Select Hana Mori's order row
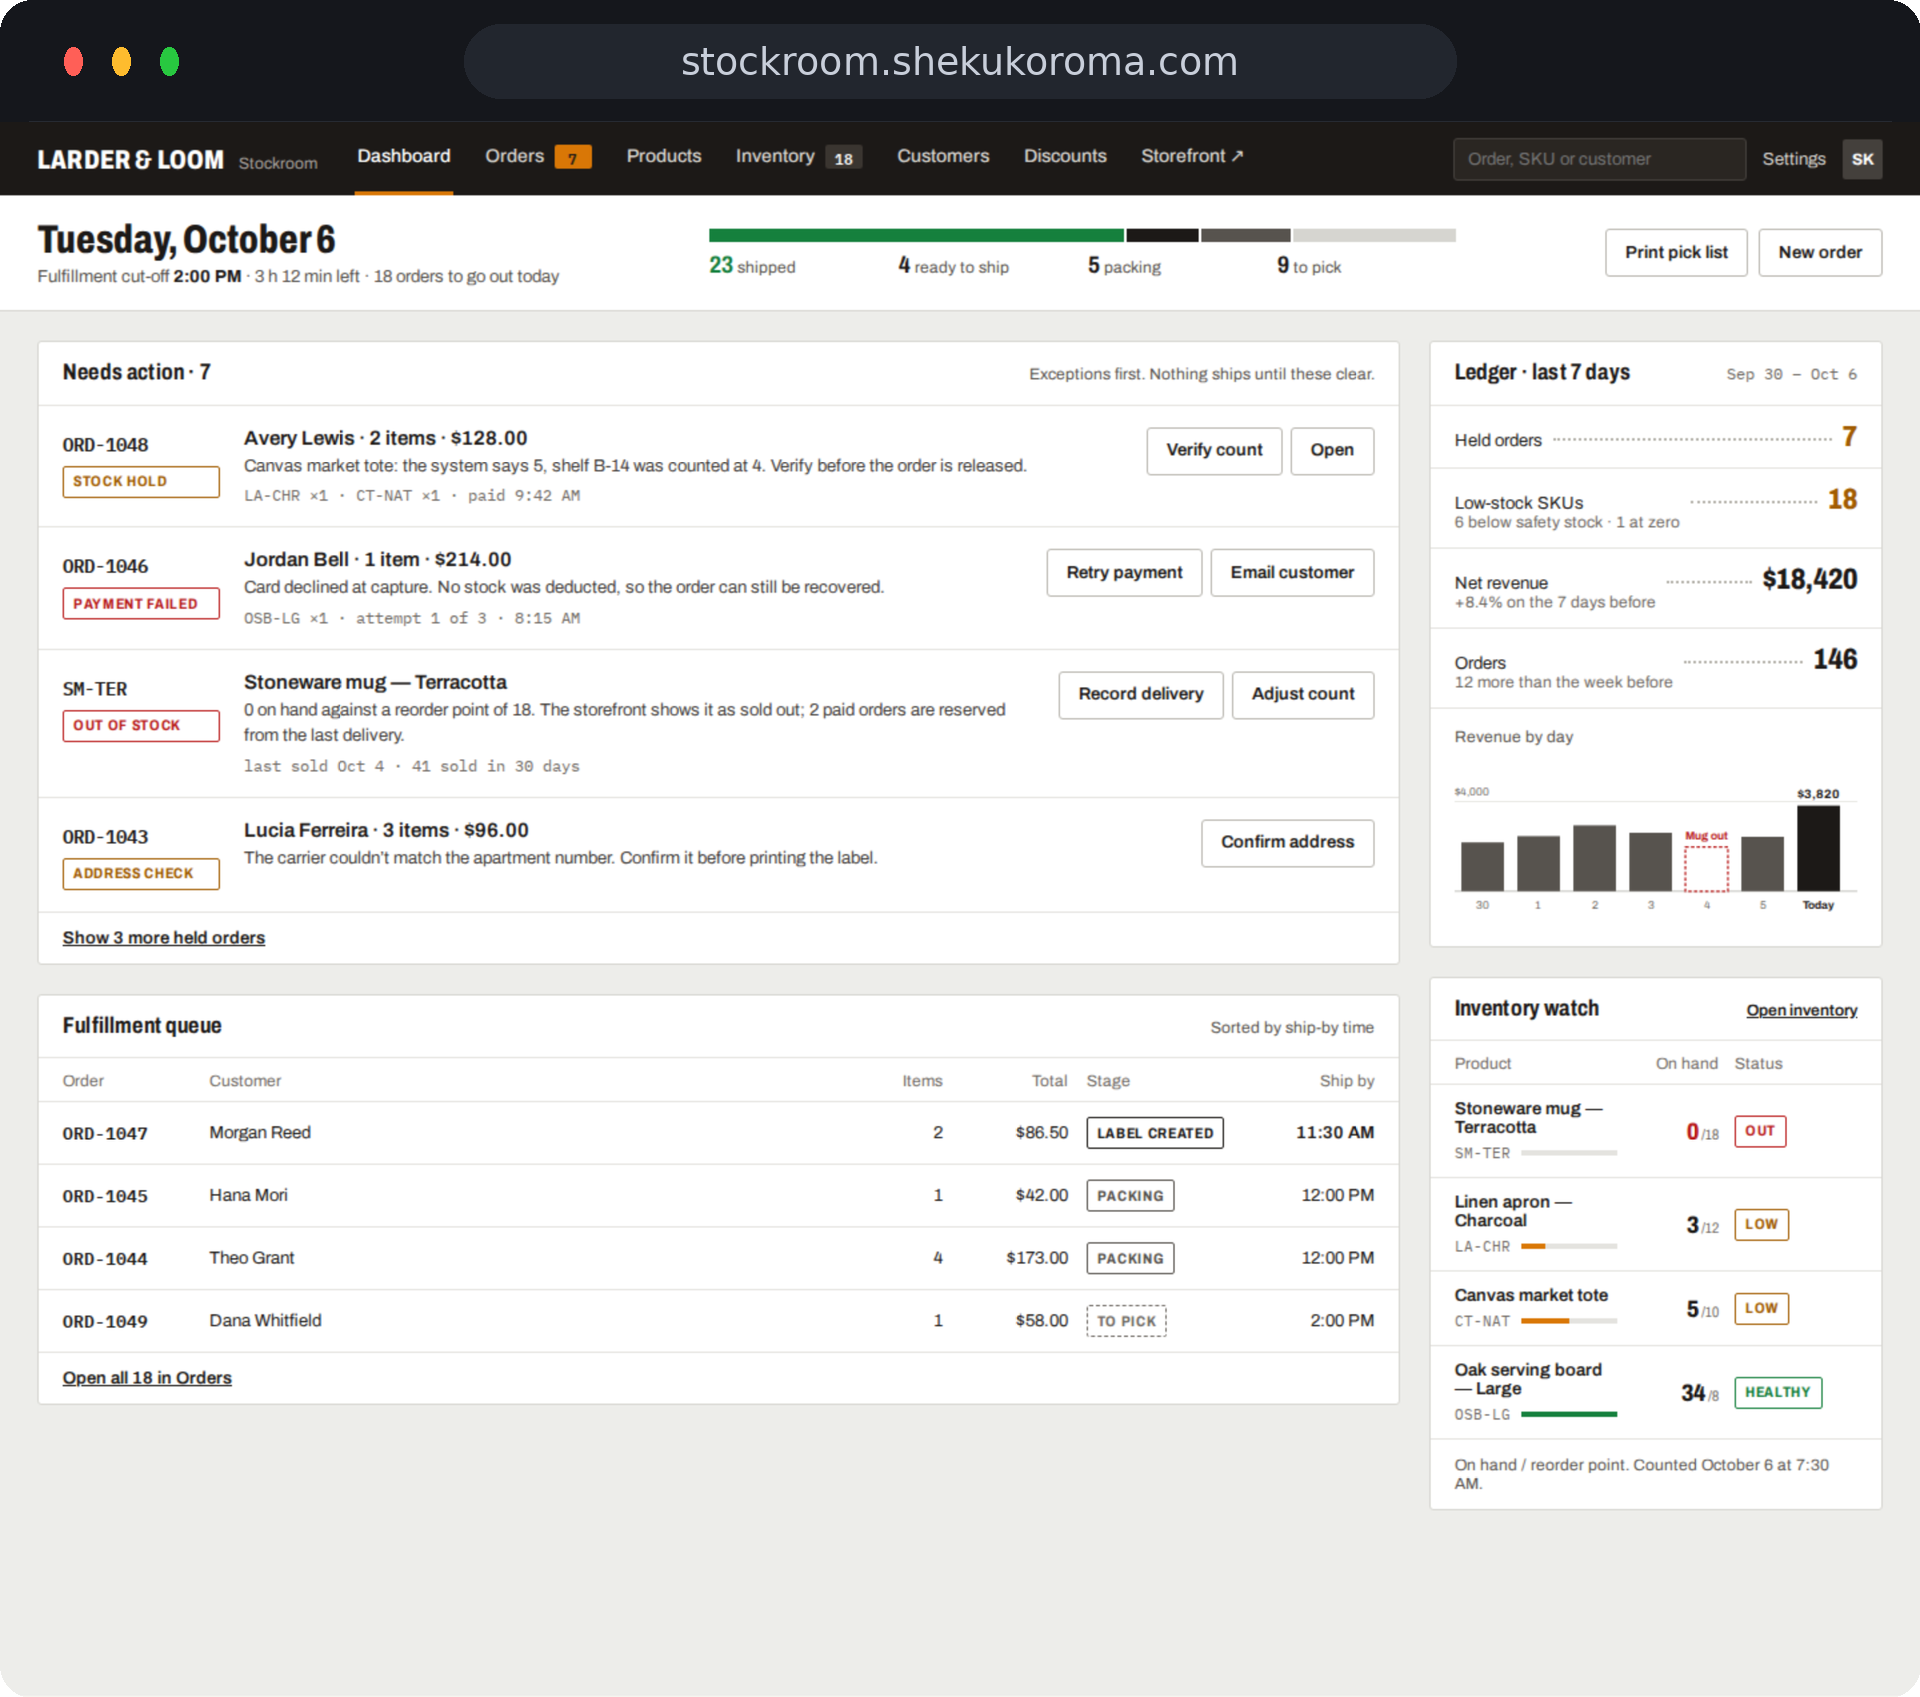 (718, 1195)
